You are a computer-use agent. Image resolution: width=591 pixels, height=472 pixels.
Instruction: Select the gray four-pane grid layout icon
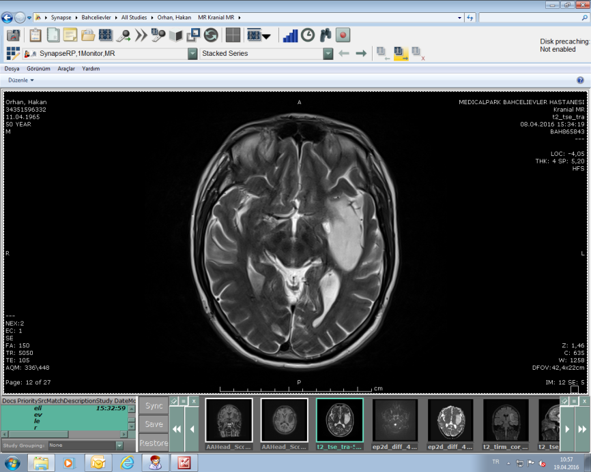(x=233, y=35)
